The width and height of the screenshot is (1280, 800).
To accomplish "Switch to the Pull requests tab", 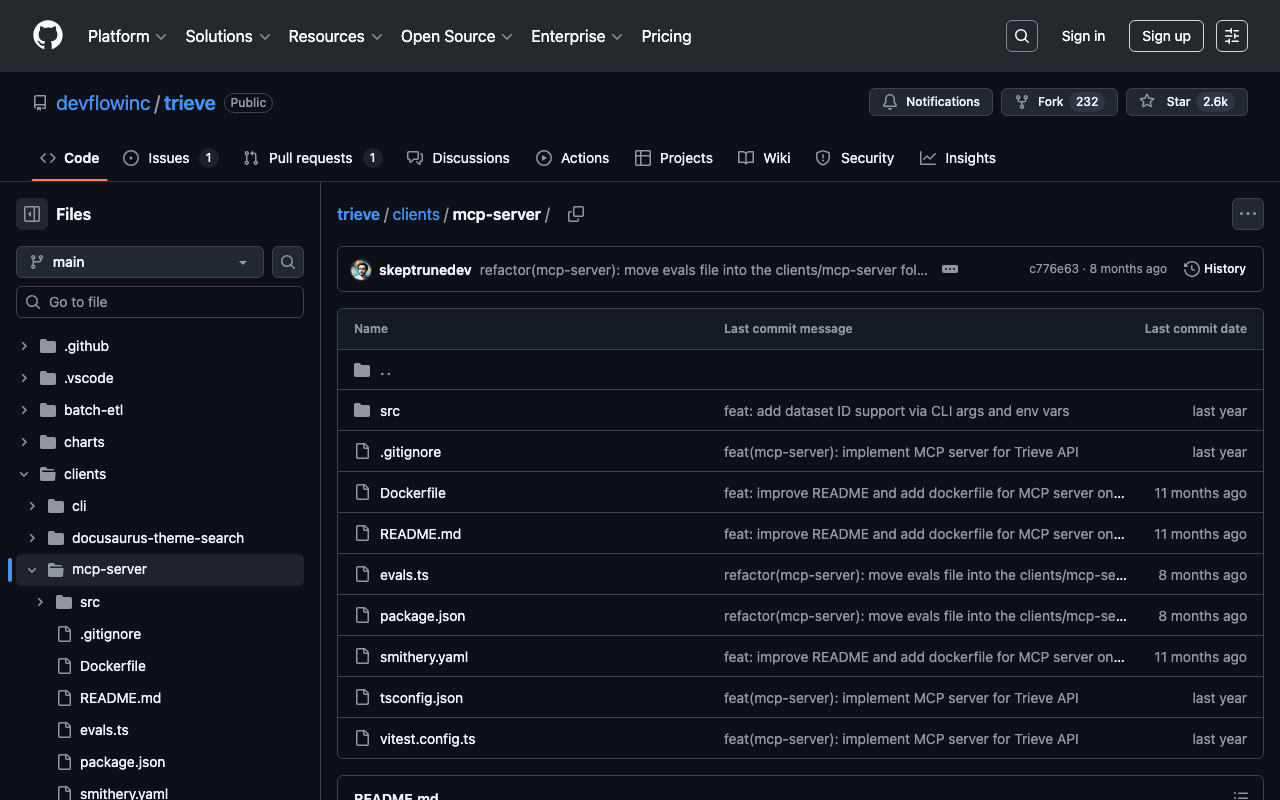I will 311,158.
